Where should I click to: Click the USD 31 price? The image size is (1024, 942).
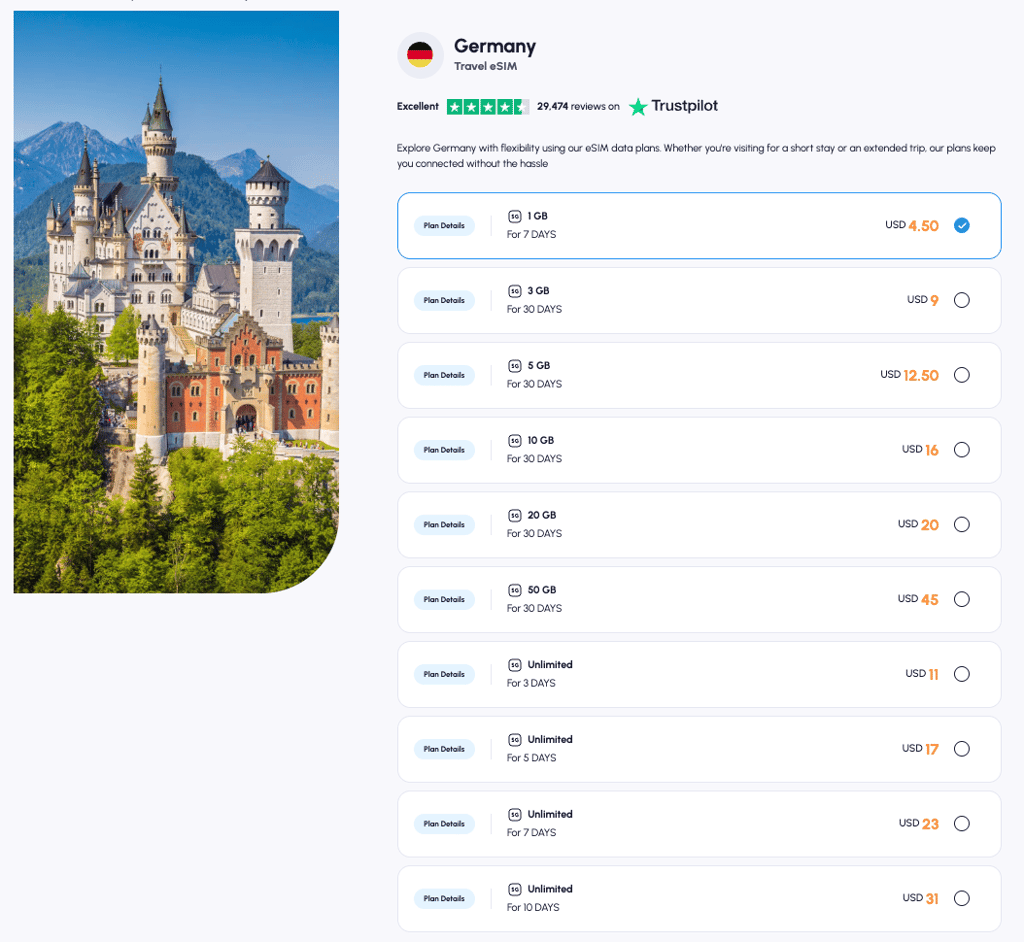tap(920, 898)
